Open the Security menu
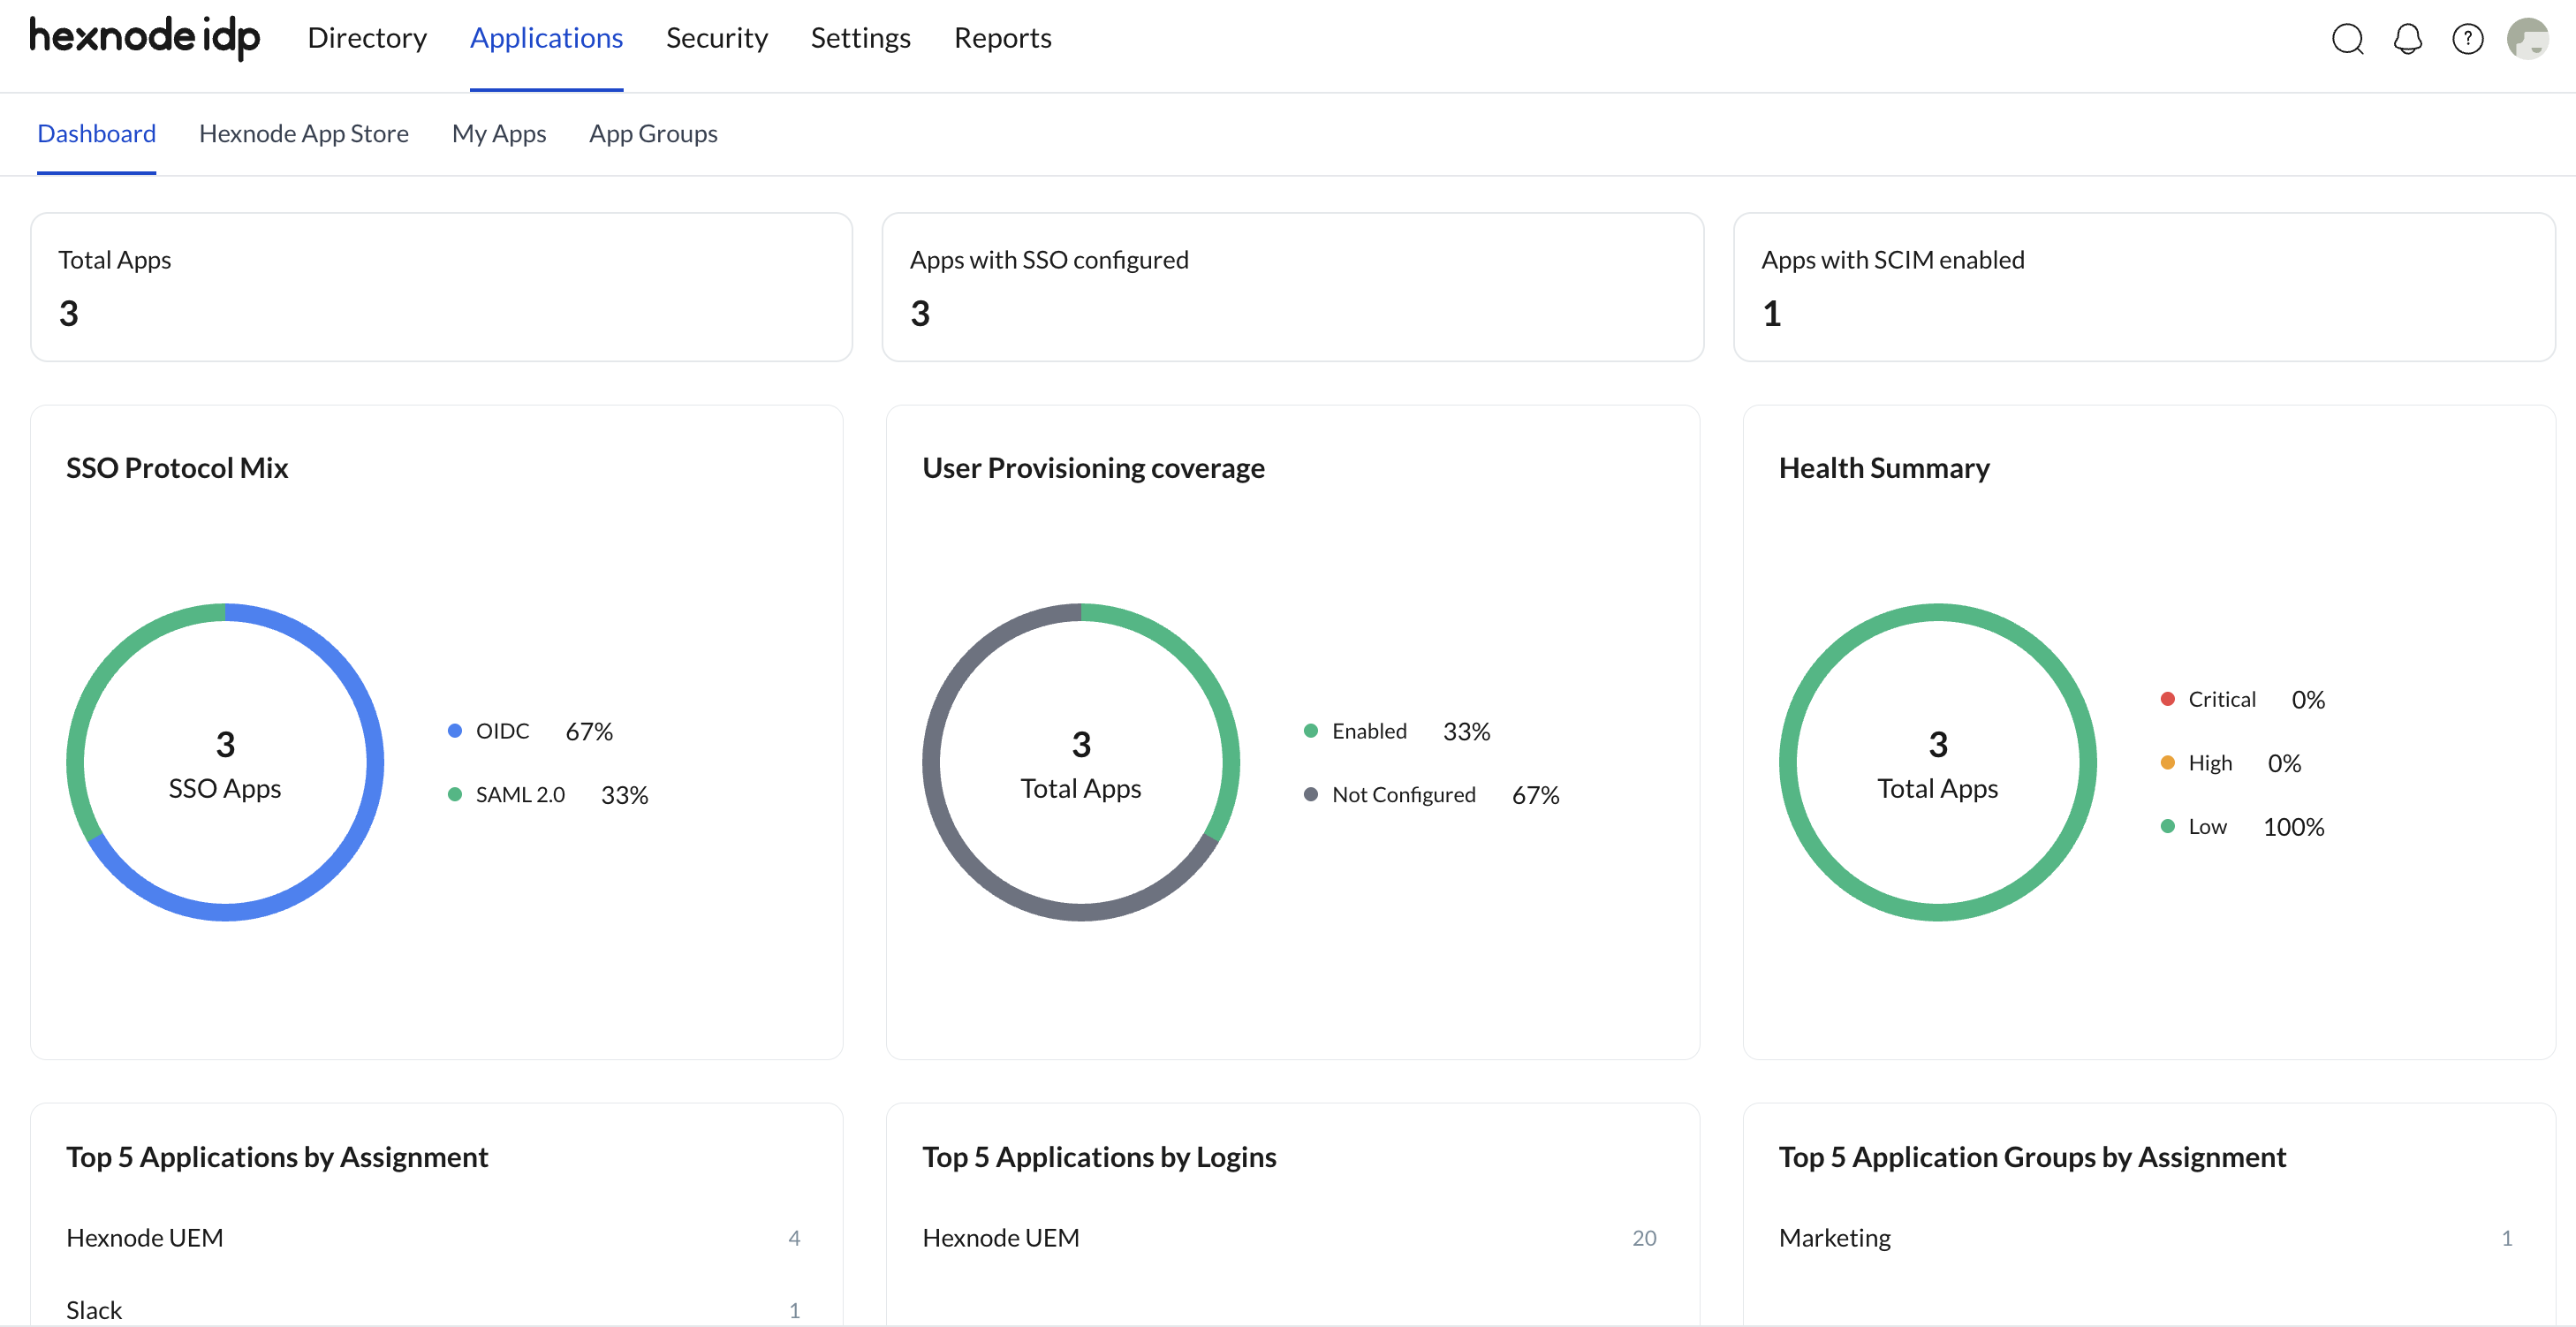The image size is (2576, 1327). [717, 38]
